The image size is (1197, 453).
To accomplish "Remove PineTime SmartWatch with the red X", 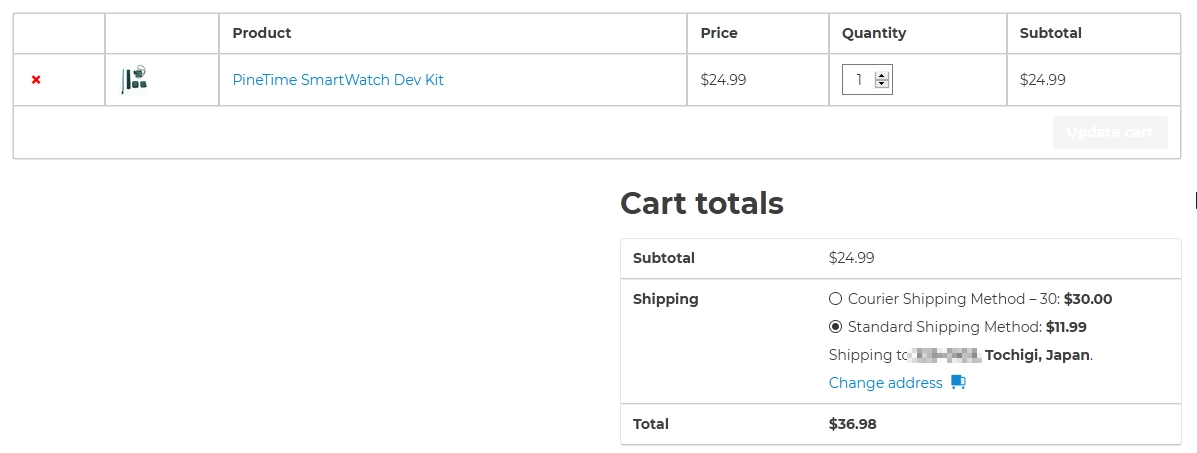I will [36, 80].
